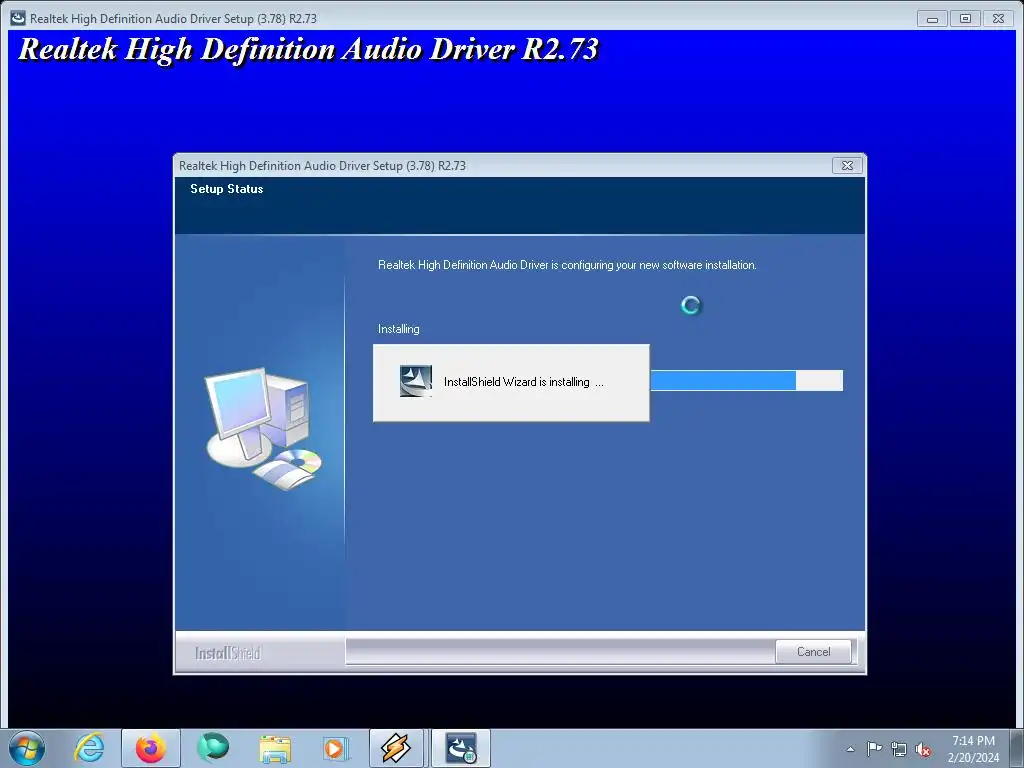This screenshot has height=768, width=1024.
Task: Open the Action Center flag icon
Action: (x=874, y=749)
